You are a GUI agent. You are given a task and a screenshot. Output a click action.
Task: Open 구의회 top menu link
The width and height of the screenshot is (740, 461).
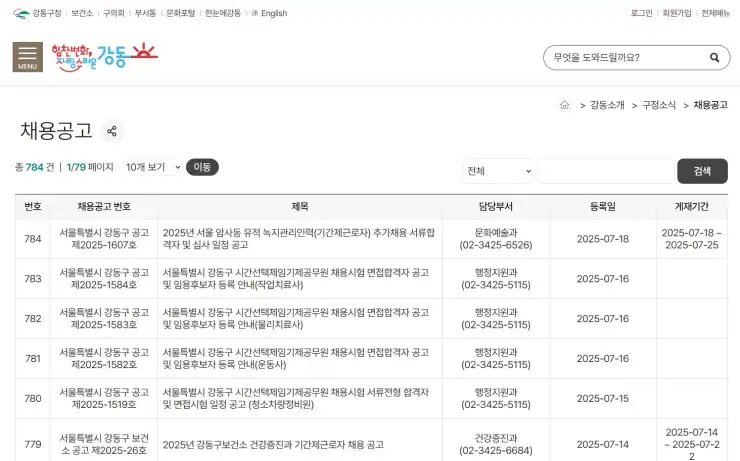tap(114, 13)
